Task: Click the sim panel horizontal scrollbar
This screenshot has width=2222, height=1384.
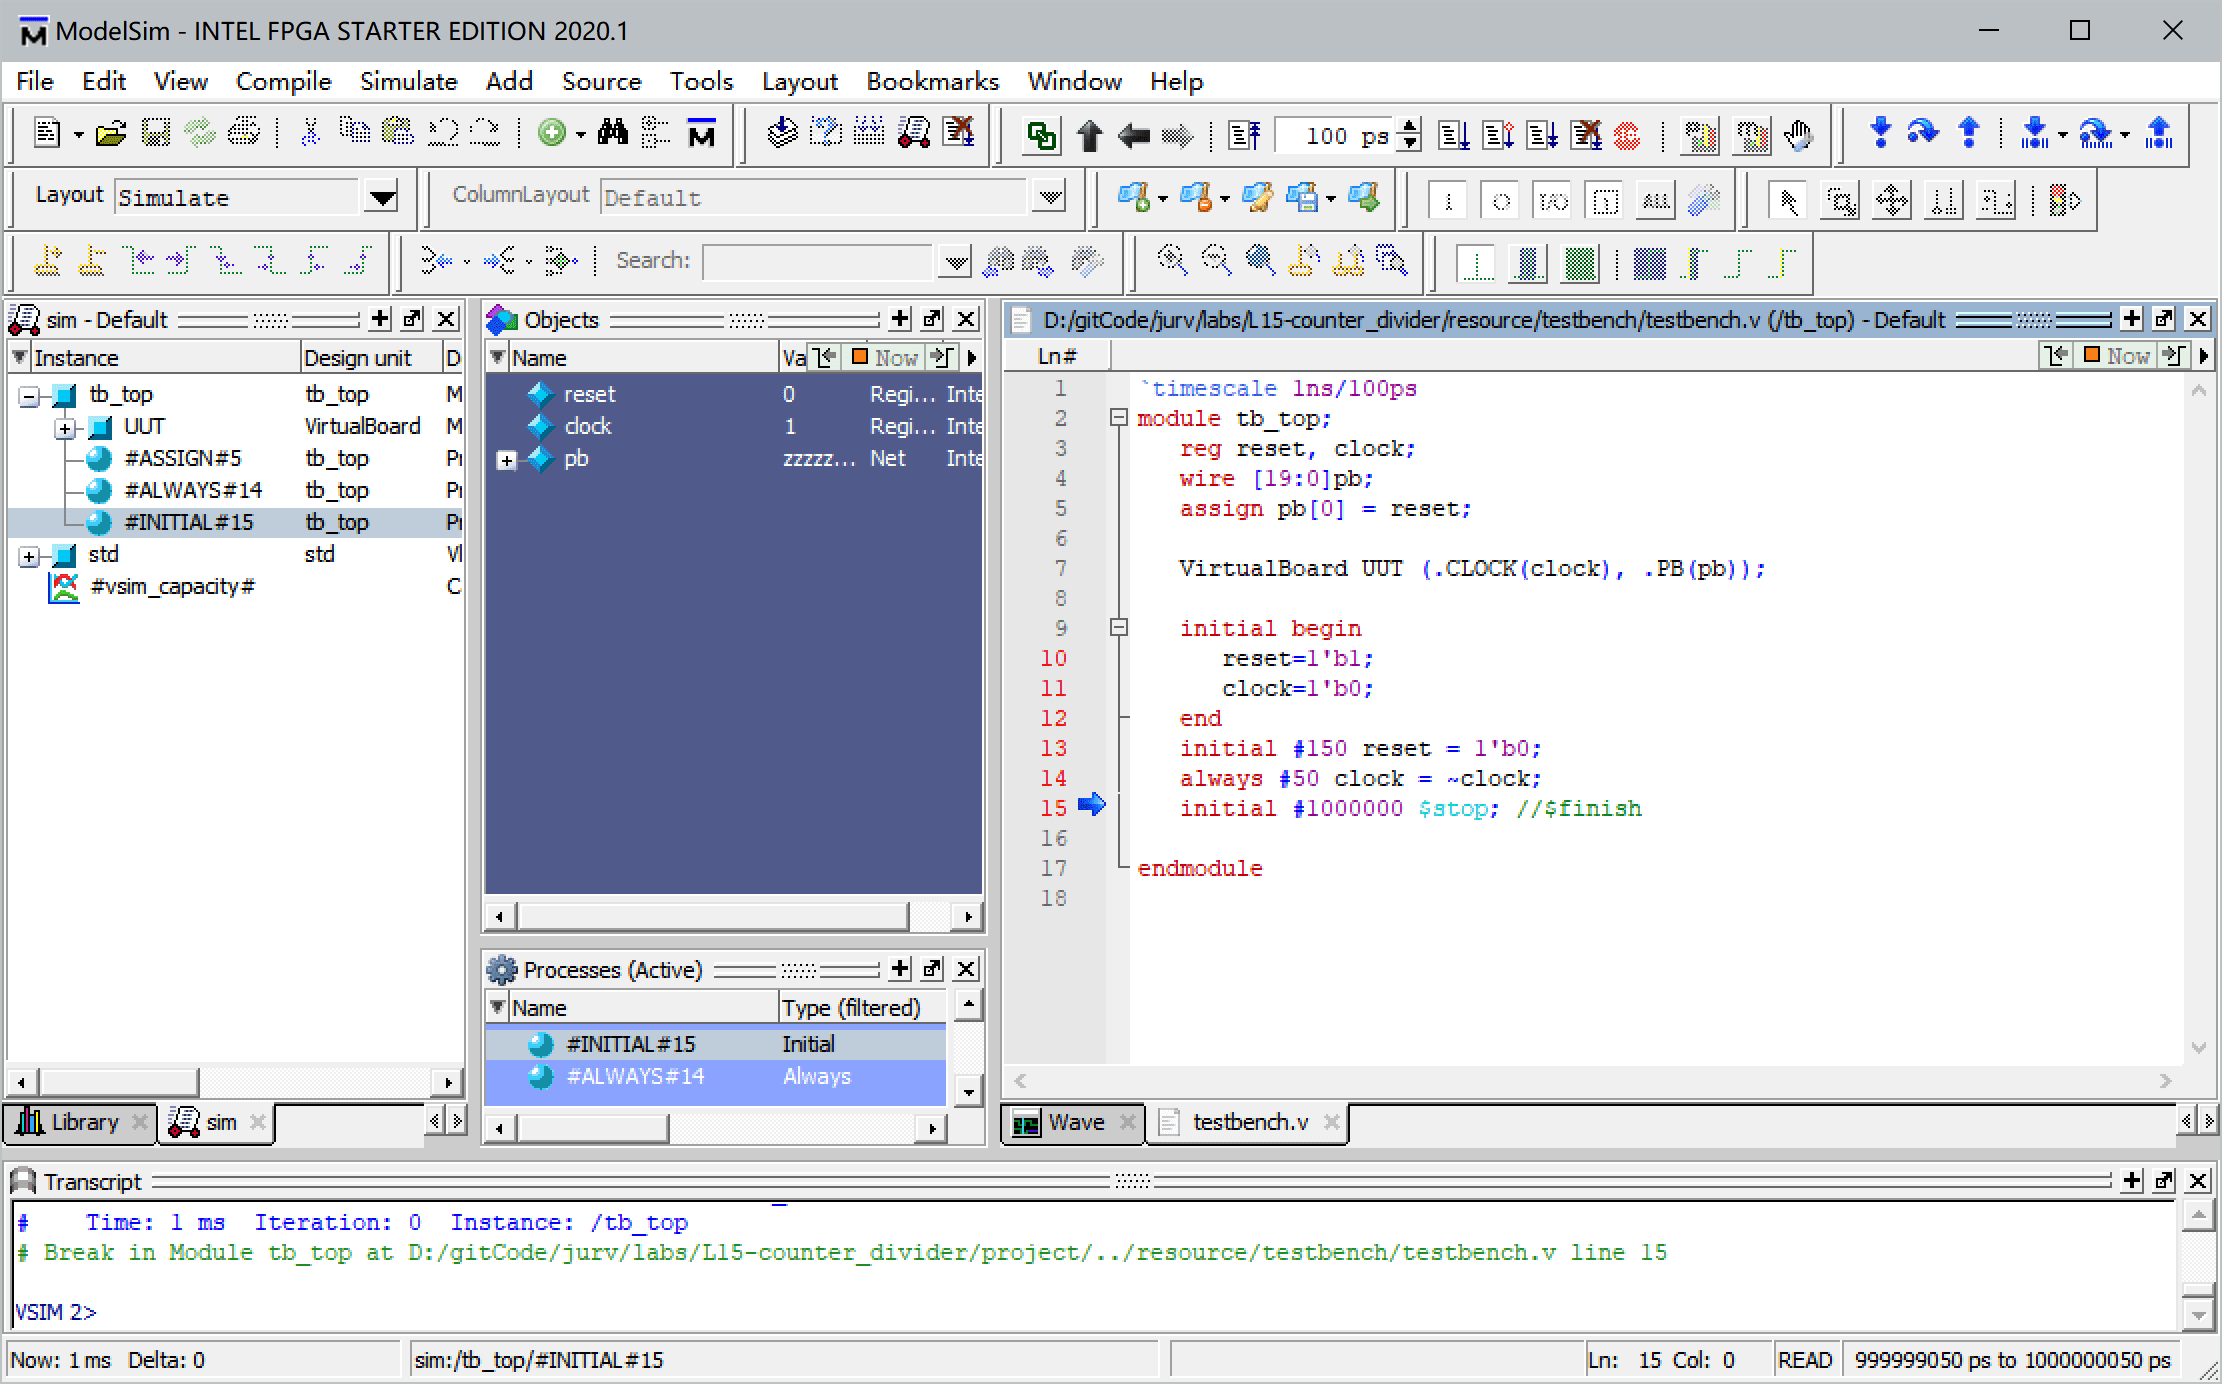Action: click(x=118, y=1082)
